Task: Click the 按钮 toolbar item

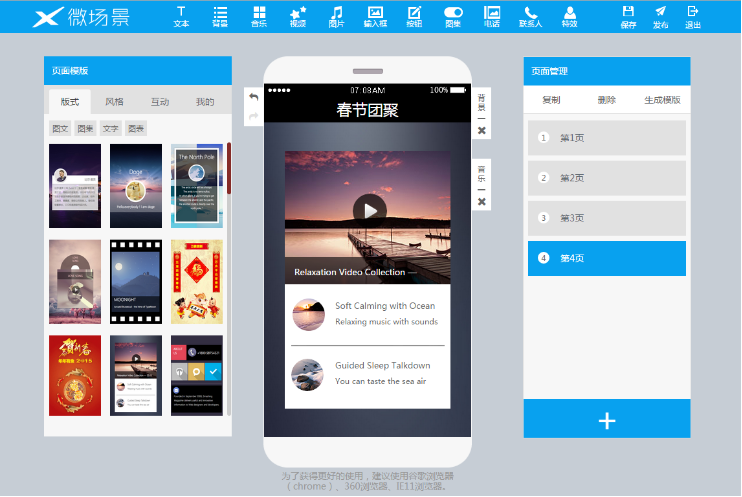Action: (414, 15)
